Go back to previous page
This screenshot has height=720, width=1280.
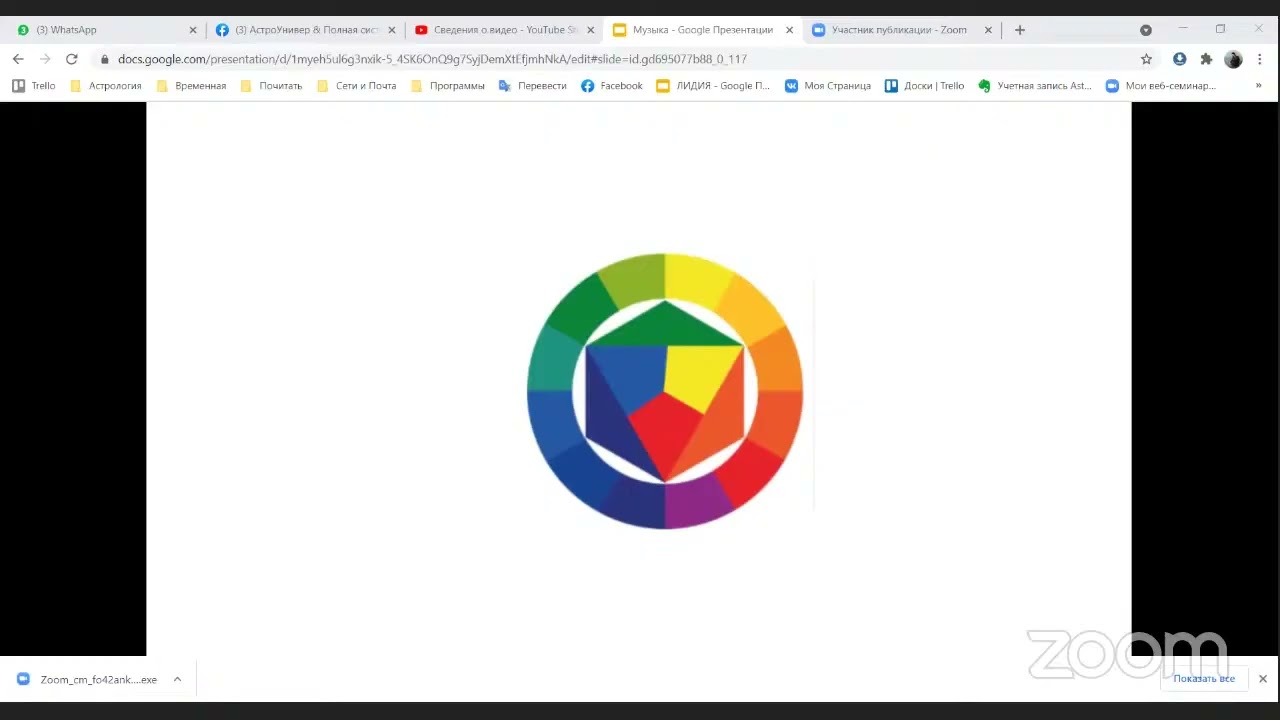click(18, 59)
